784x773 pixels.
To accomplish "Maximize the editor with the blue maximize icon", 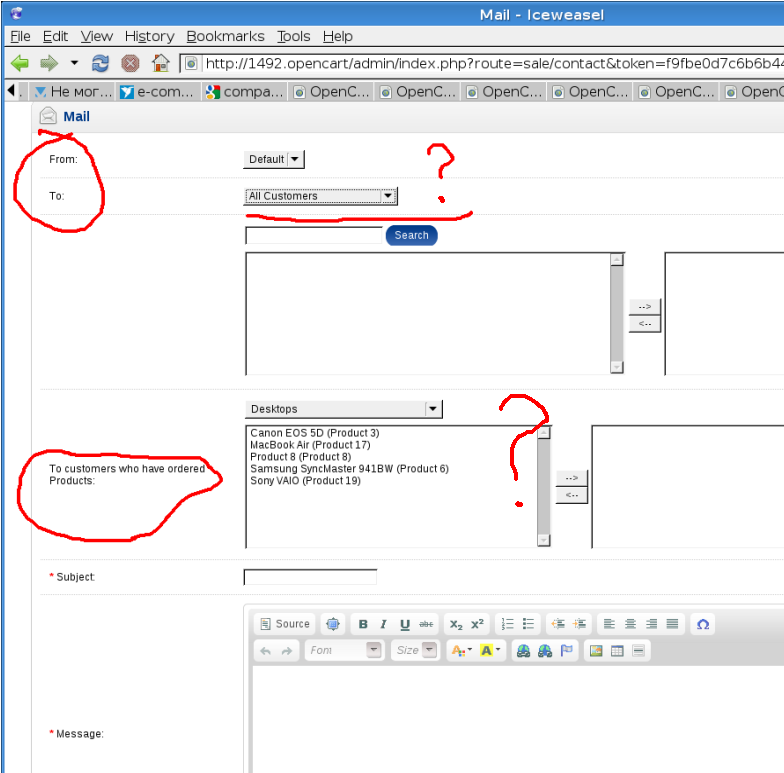I will [x=332, y=624].
